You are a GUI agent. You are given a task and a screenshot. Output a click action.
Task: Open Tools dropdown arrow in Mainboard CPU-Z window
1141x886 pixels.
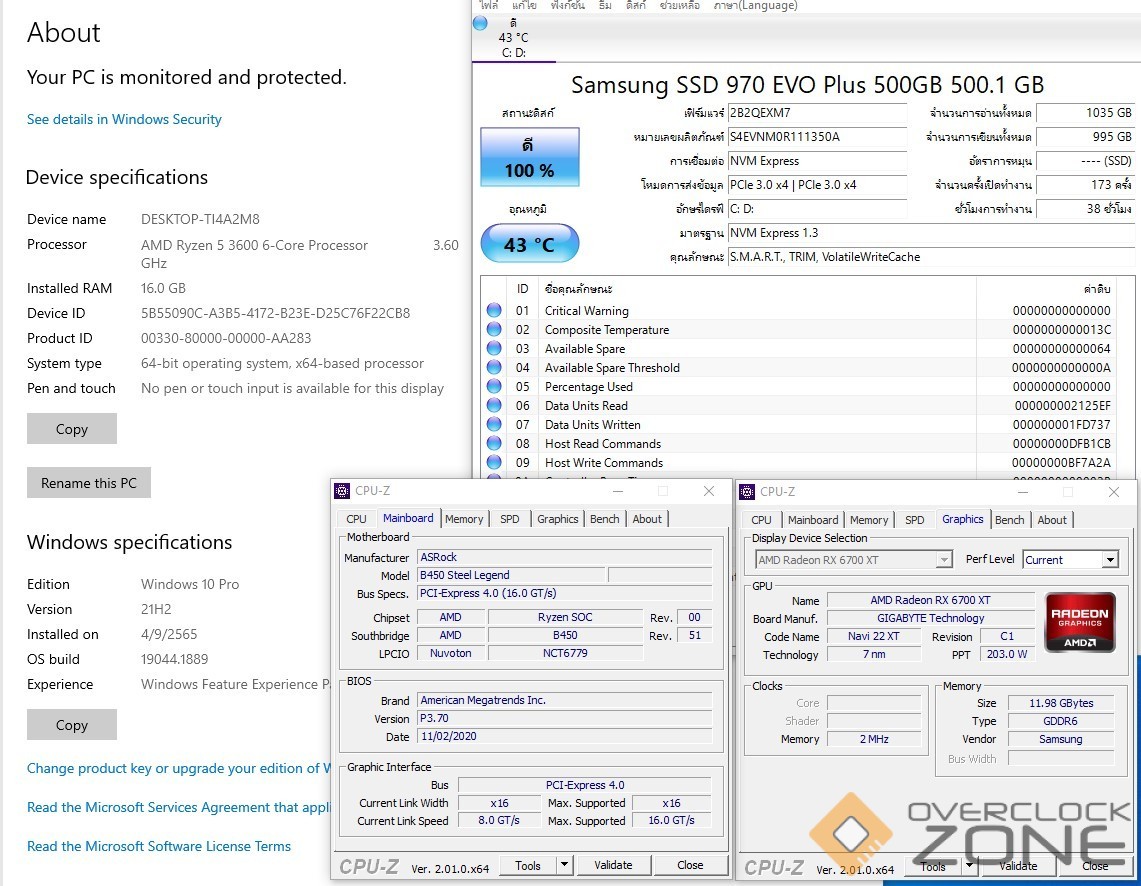[x=564, y=865]
